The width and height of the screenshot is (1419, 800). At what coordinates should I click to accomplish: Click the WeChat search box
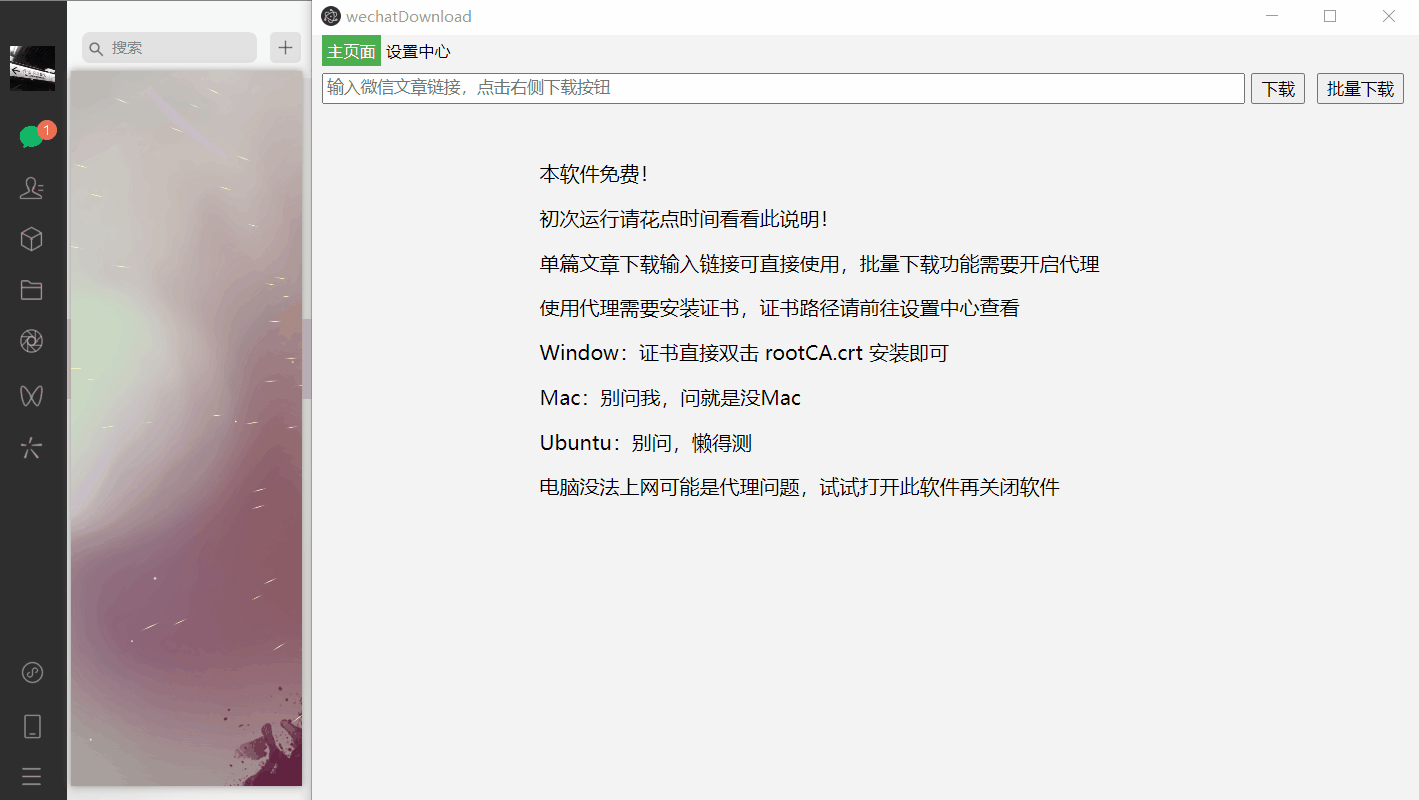(x=169, y=47)
